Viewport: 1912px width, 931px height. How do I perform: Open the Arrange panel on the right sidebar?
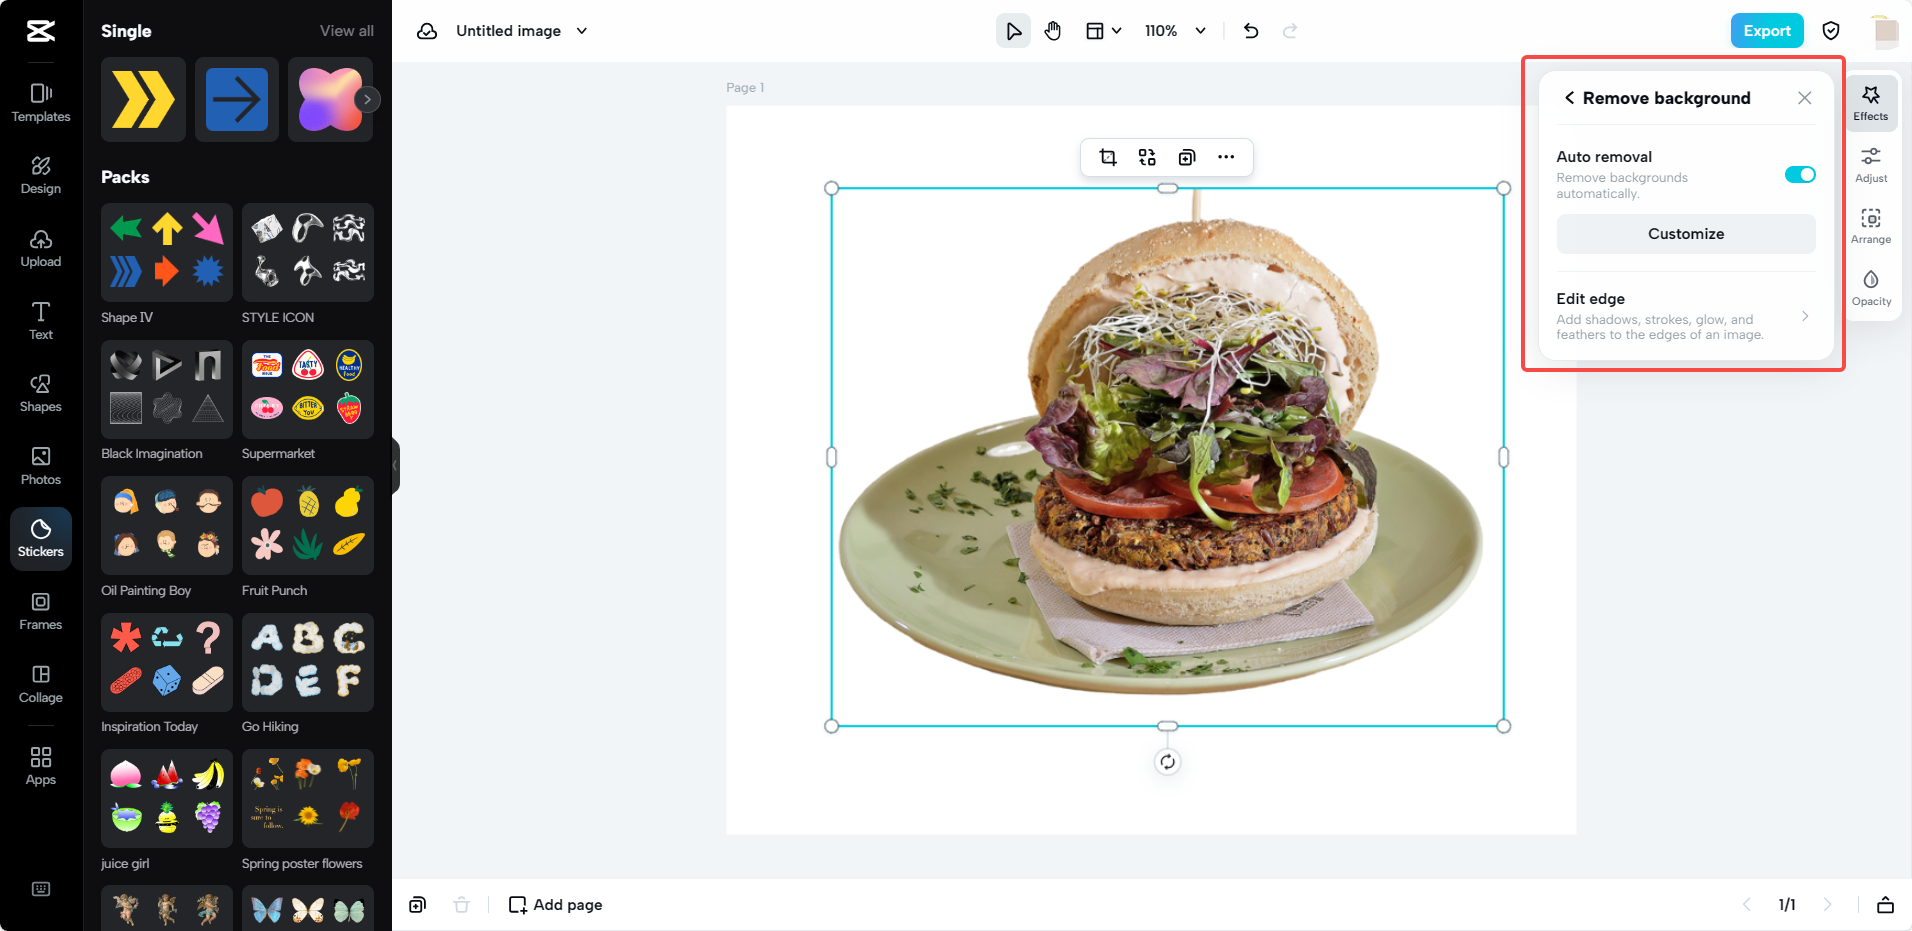[1871, 225]
